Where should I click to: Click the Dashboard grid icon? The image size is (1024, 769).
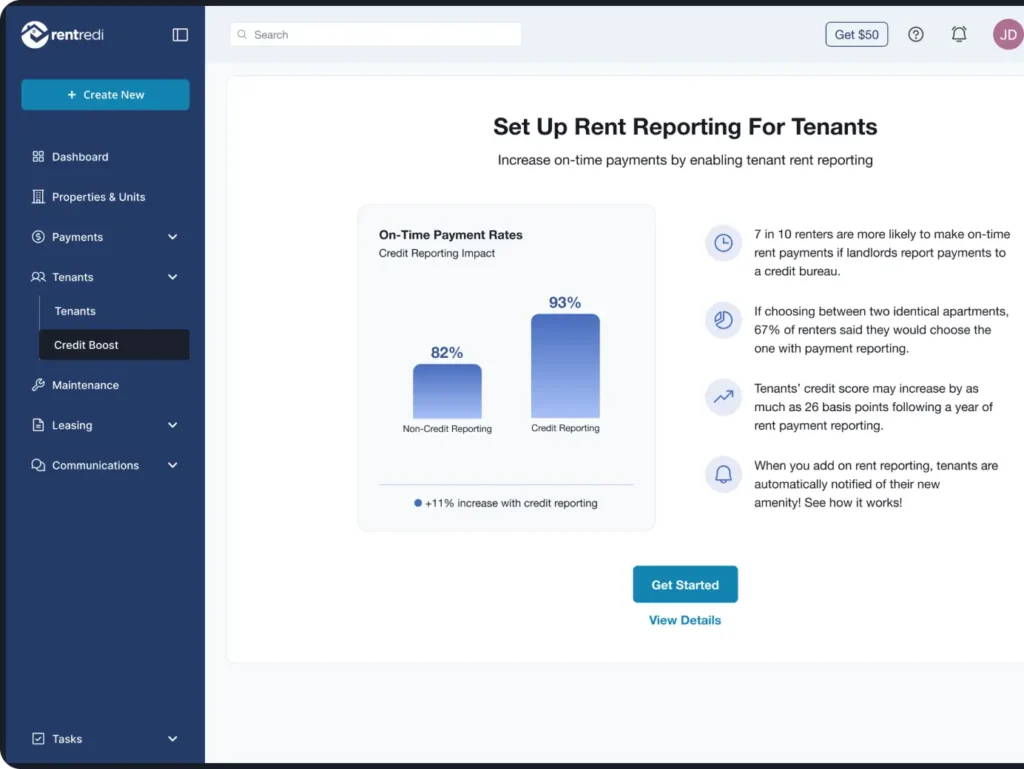point(38,157)
